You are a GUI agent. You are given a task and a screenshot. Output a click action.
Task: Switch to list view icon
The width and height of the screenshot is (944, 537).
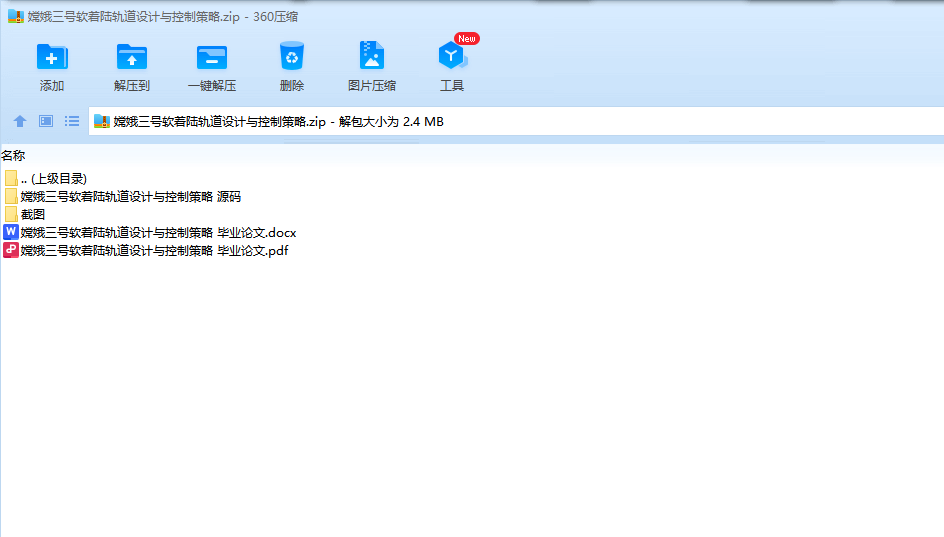pos(72,122)
